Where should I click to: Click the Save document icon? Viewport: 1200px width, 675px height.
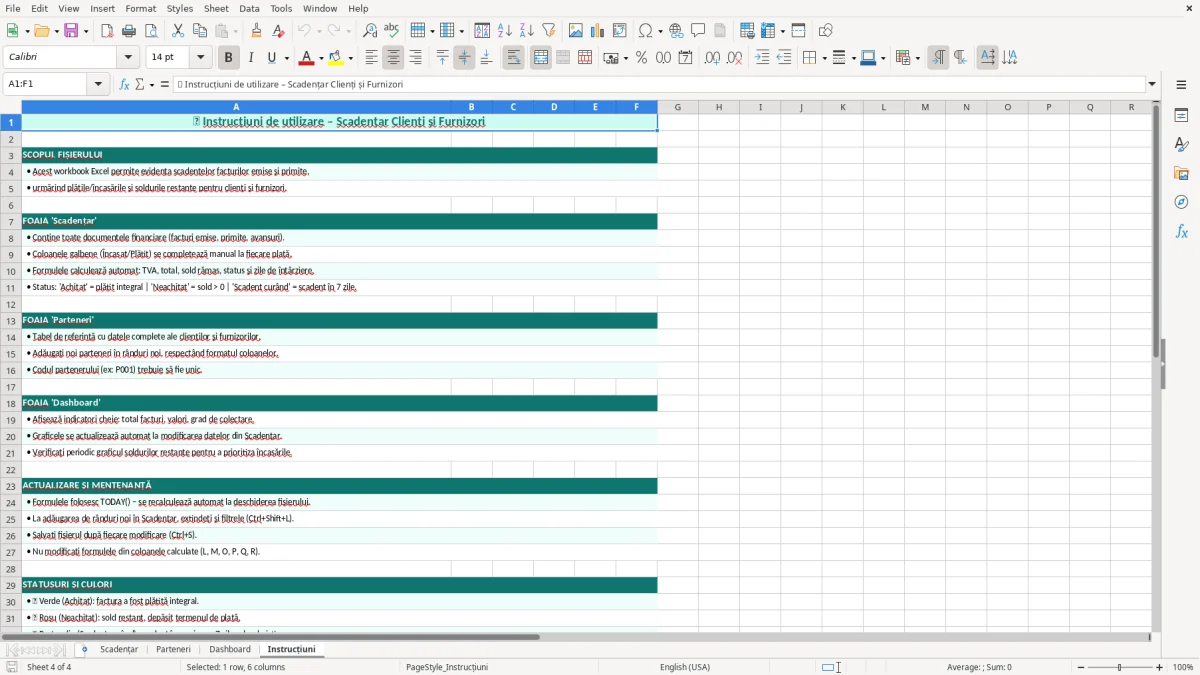click(x=71, y=31)
